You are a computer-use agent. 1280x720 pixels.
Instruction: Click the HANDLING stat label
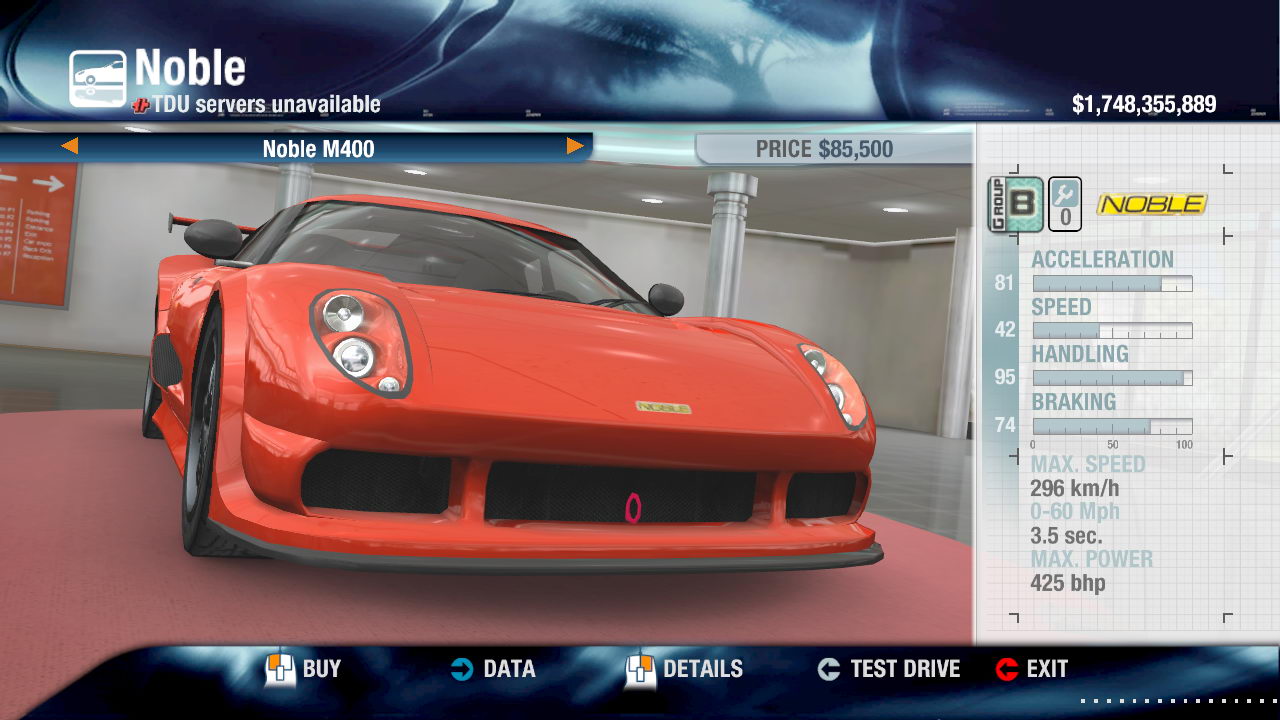[1080, 354]
